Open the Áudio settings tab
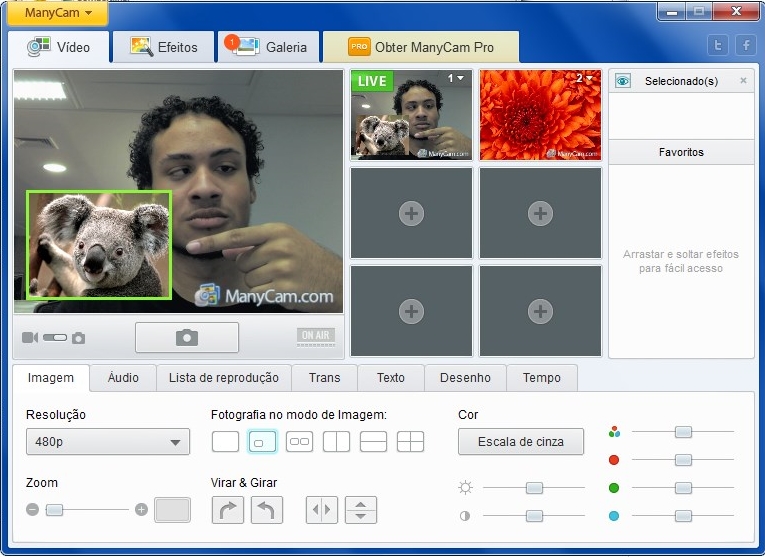 coord(123,378)
